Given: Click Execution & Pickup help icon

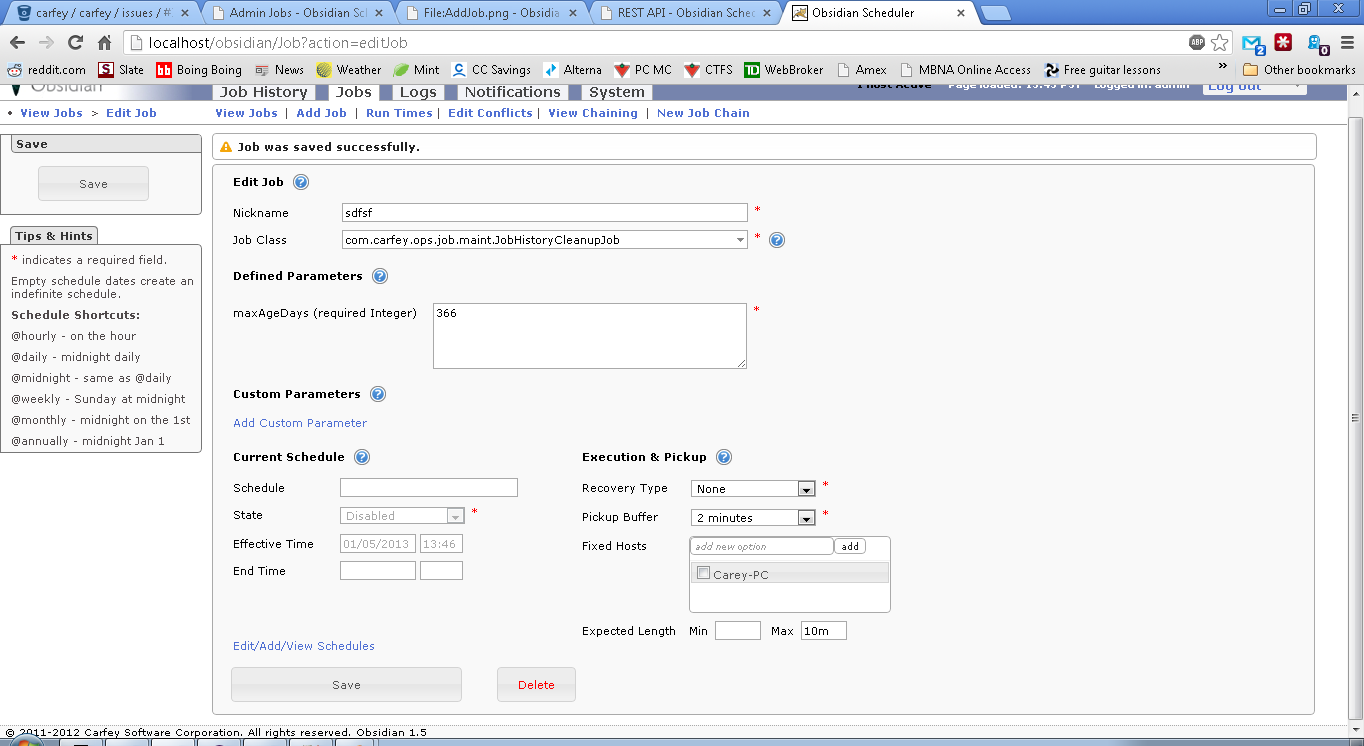Looking at the screenshot, I should 724,457.
